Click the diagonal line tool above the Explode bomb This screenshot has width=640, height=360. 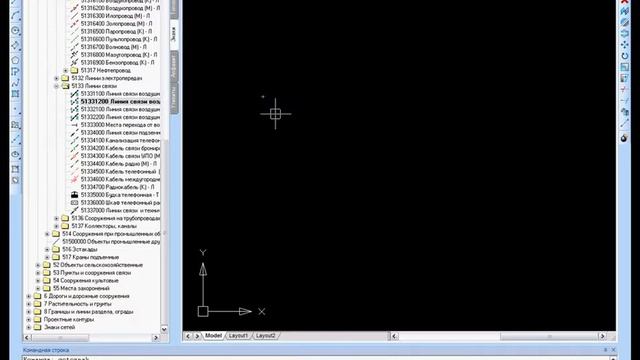coord(624,123)
